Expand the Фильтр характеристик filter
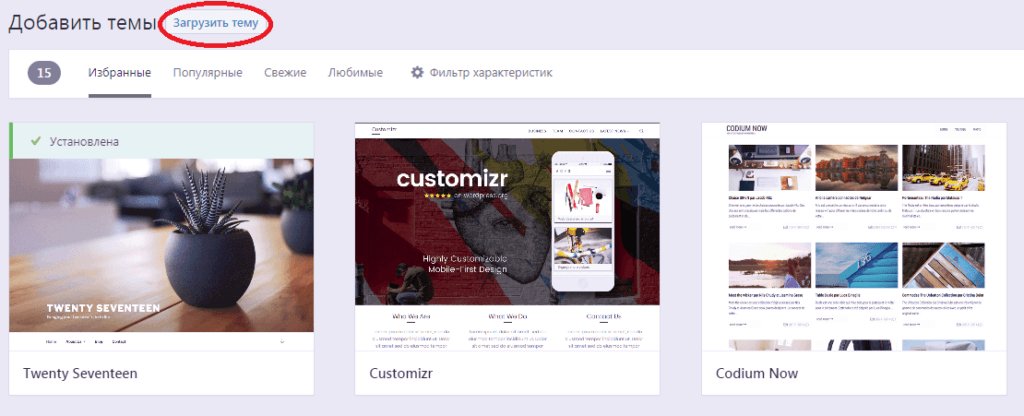Screen dimensions: 1024x416 pos(481,72)
